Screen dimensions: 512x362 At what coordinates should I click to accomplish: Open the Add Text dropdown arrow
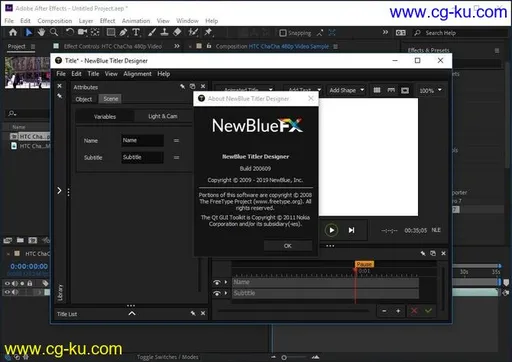319,90
